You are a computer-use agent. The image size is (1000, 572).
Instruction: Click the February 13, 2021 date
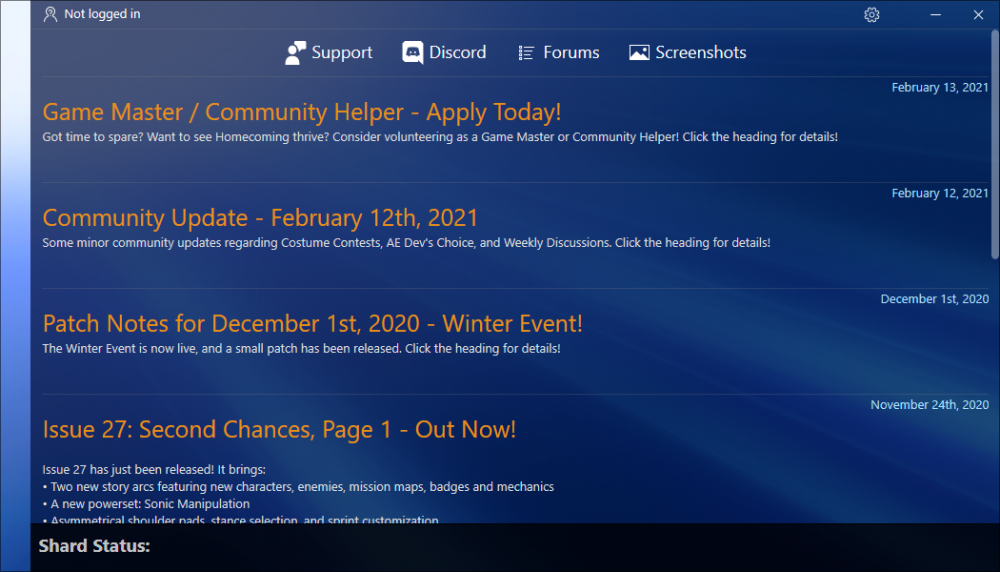[x=939, y=87]
